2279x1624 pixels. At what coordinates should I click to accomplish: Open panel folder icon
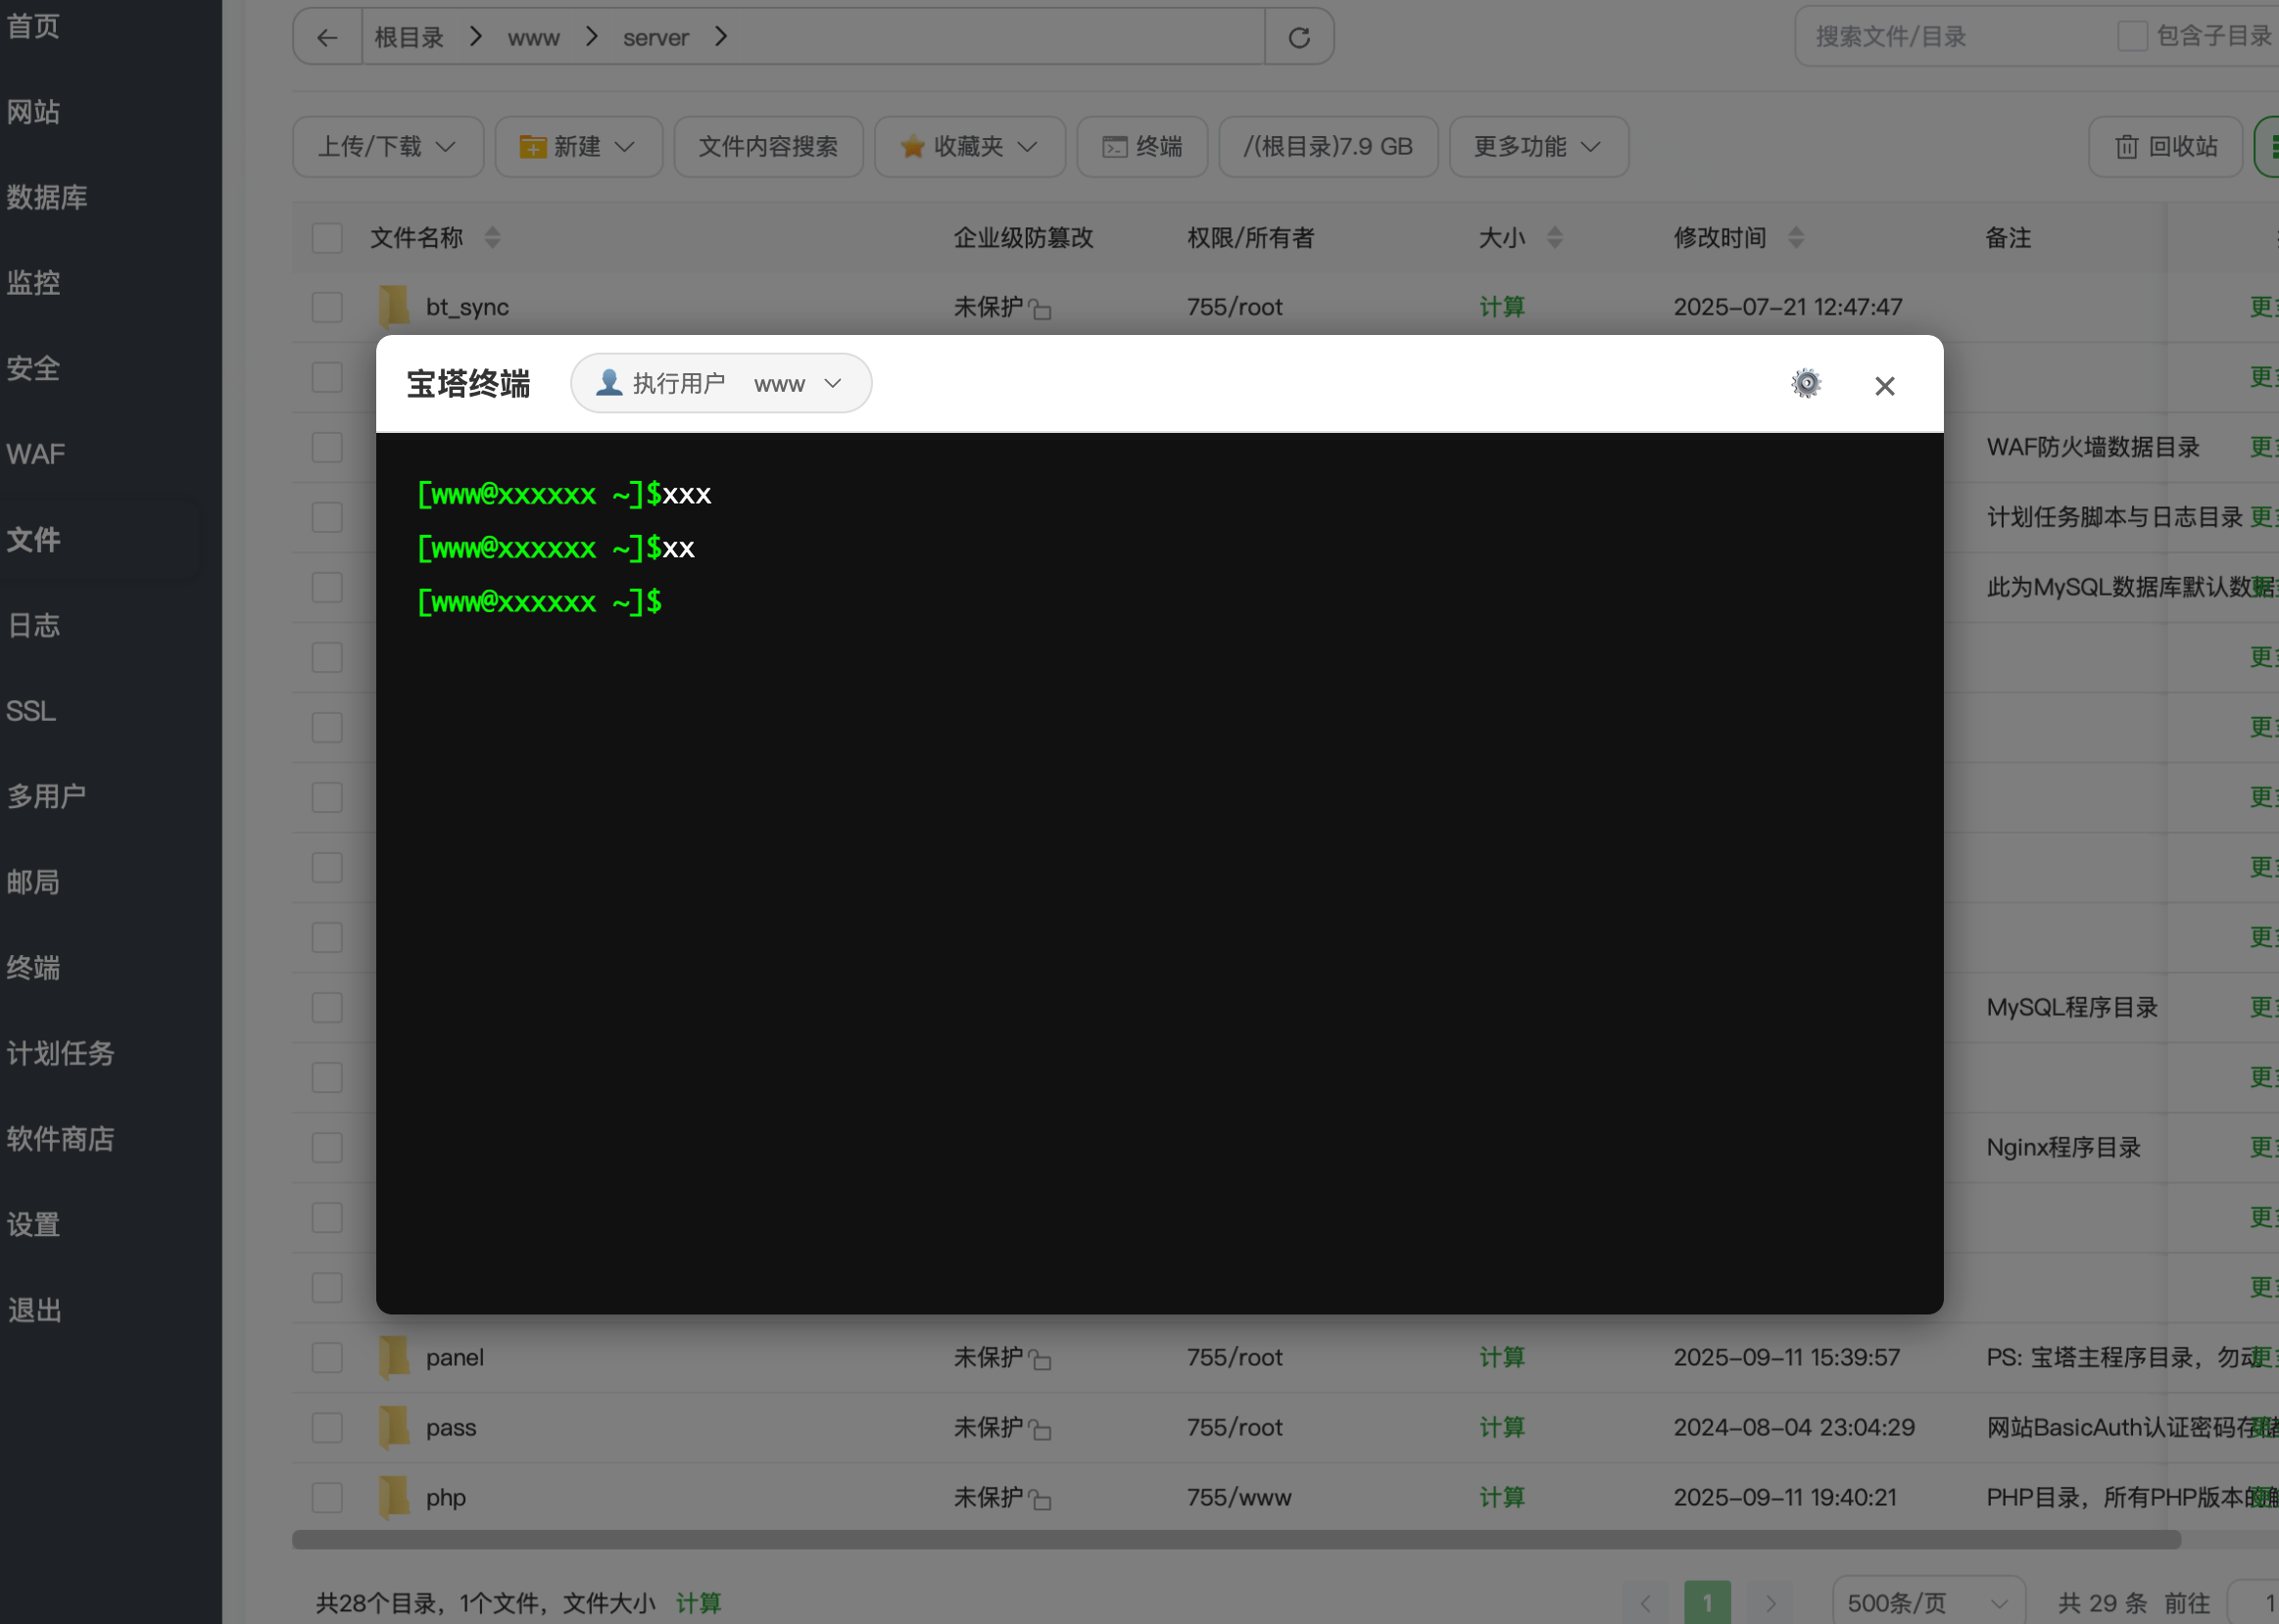click(394, 1357)
